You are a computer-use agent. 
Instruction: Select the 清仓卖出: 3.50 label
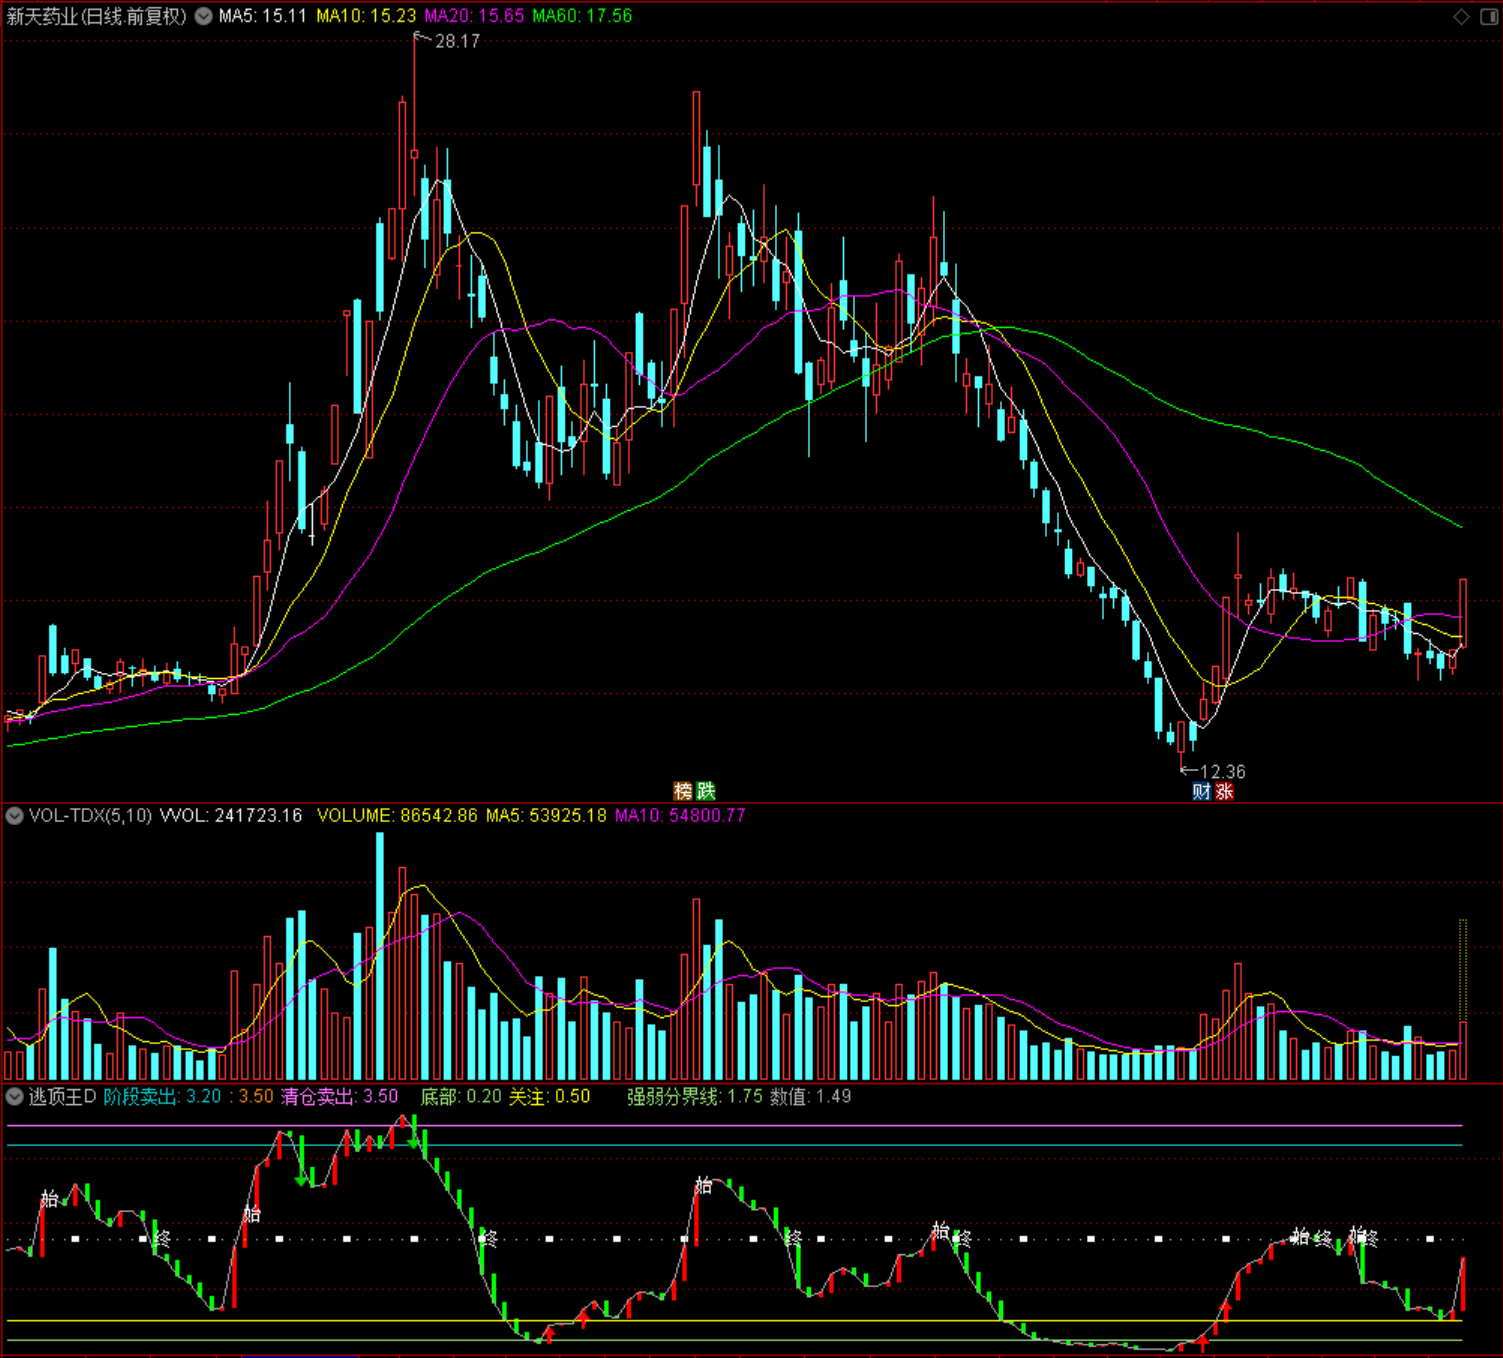339,1097
